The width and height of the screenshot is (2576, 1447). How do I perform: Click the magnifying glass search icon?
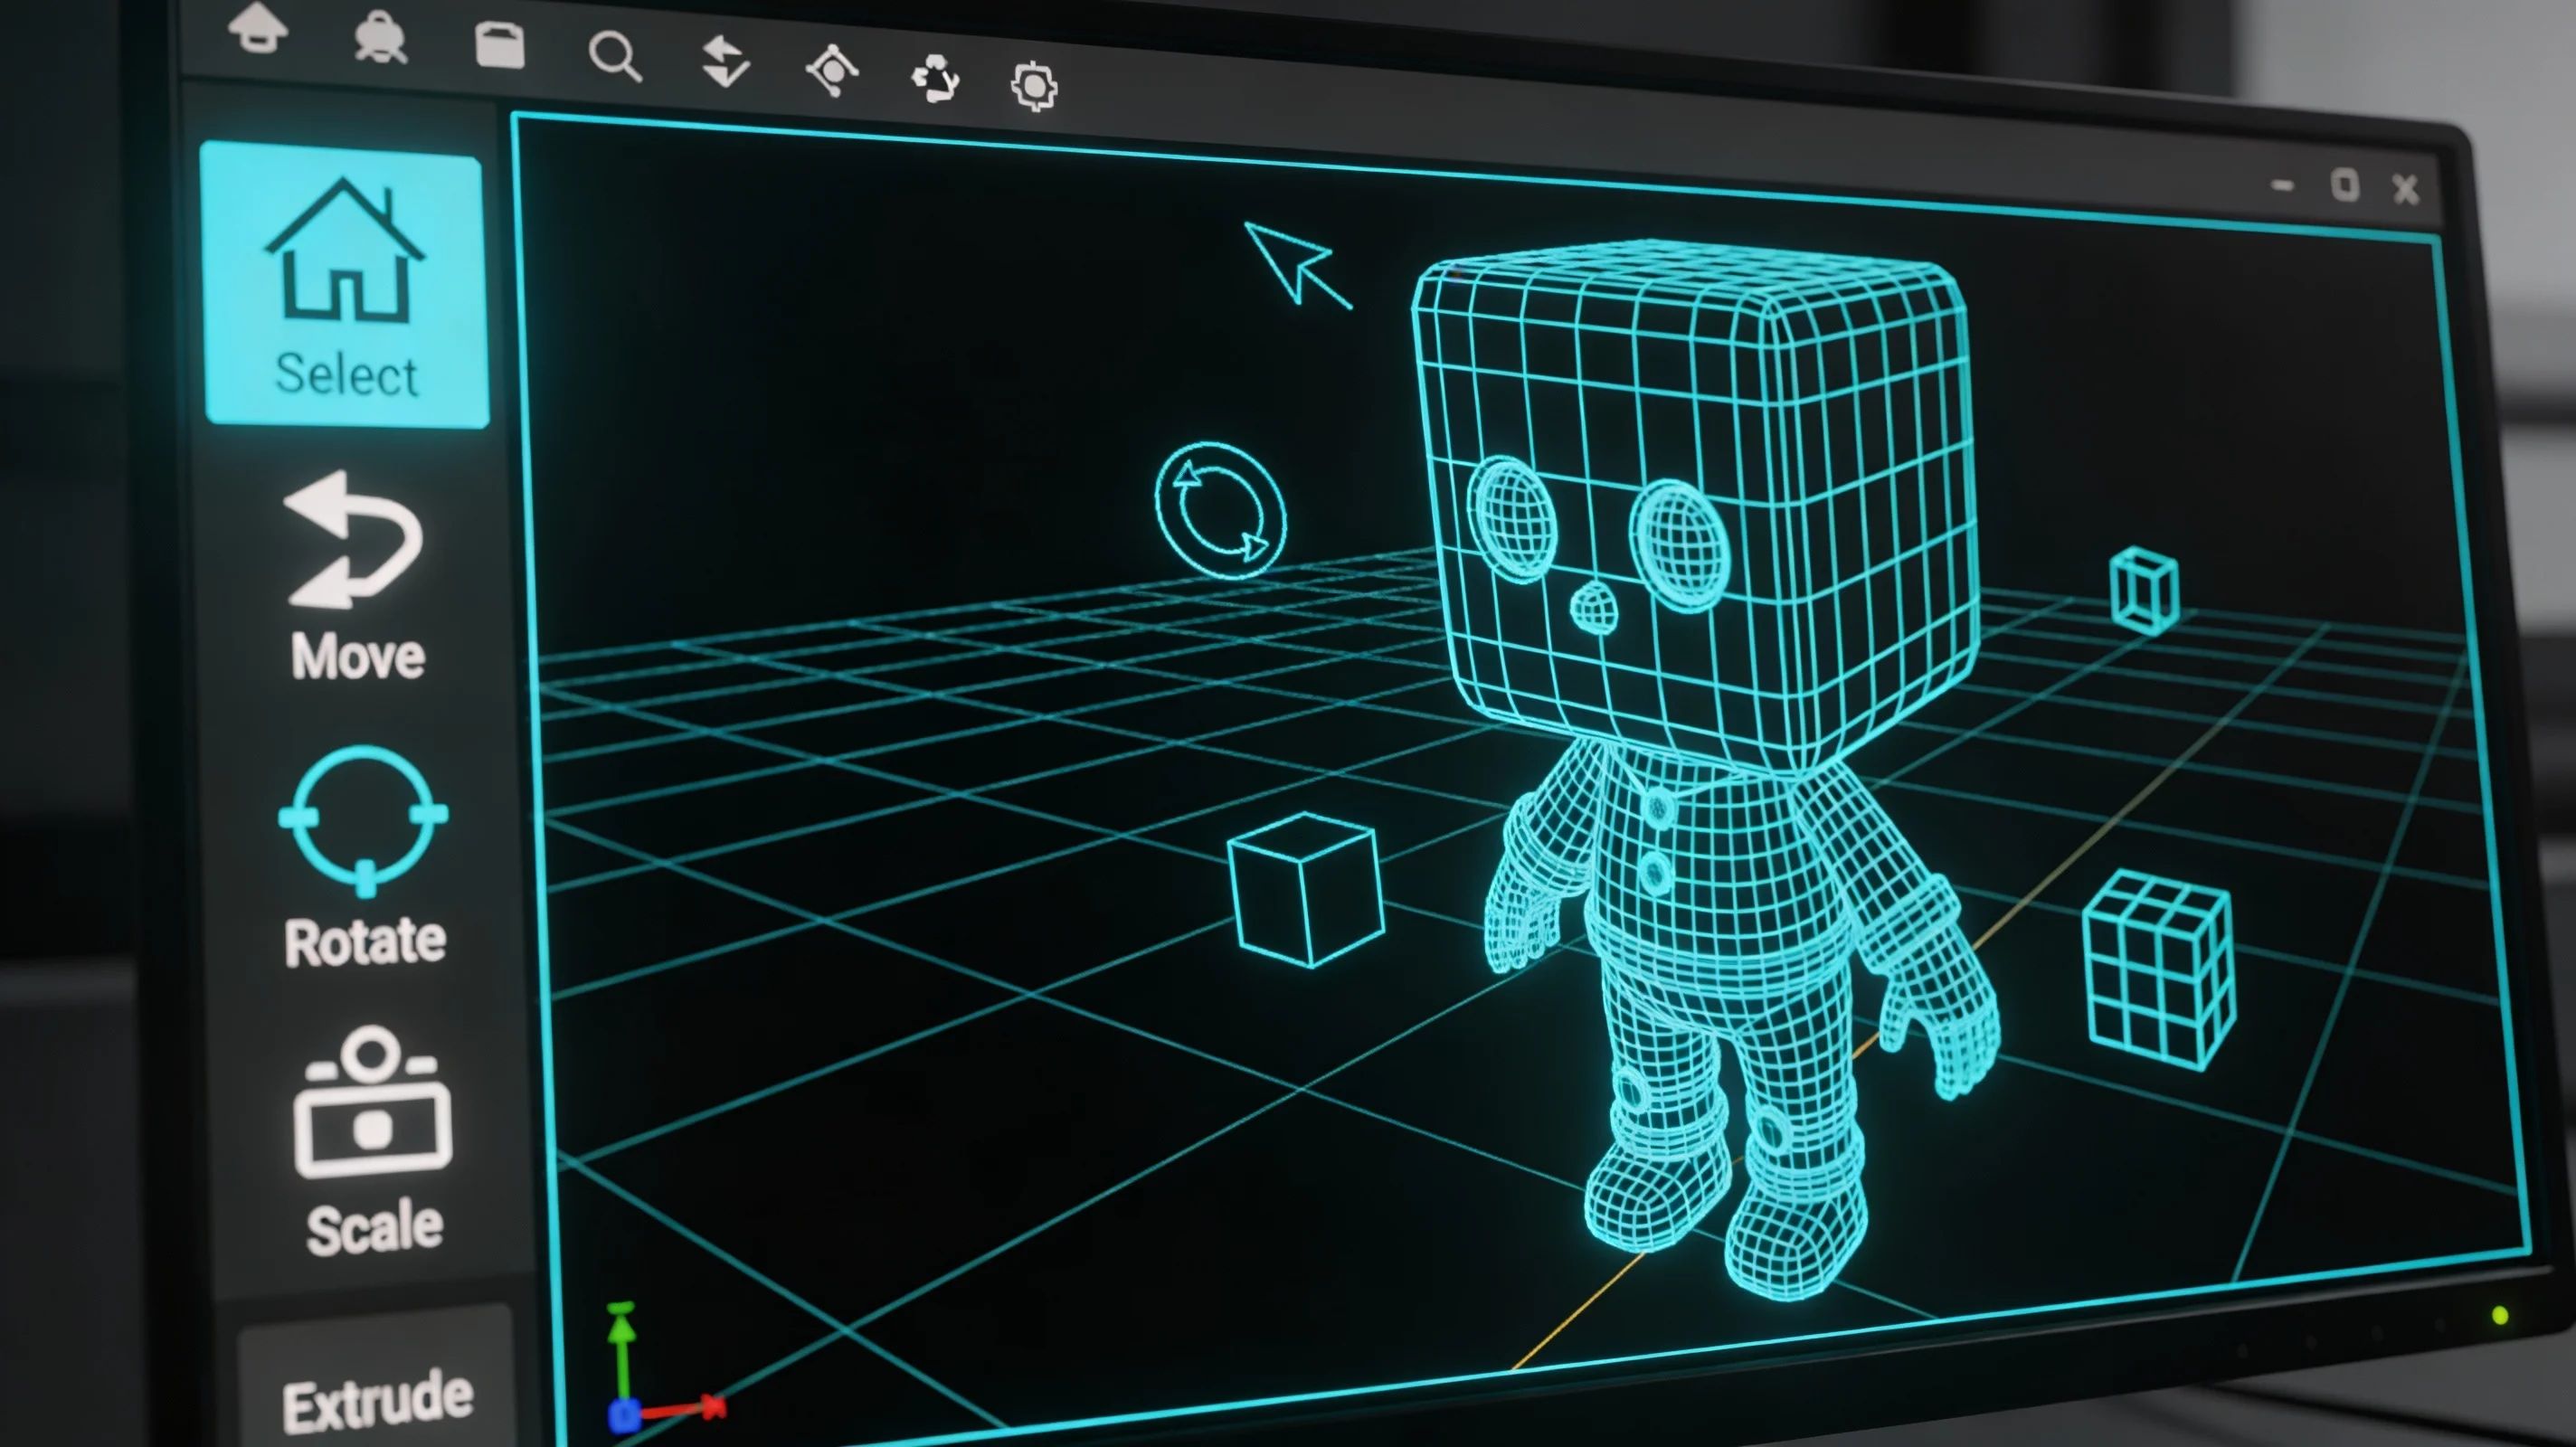pos(615,56)
